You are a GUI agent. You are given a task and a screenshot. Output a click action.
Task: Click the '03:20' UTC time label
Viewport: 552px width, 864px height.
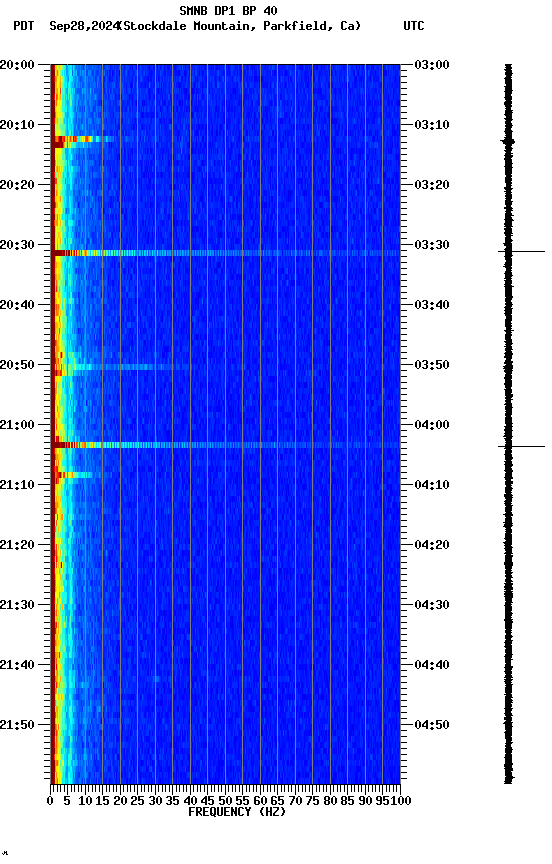coord(432,185)
